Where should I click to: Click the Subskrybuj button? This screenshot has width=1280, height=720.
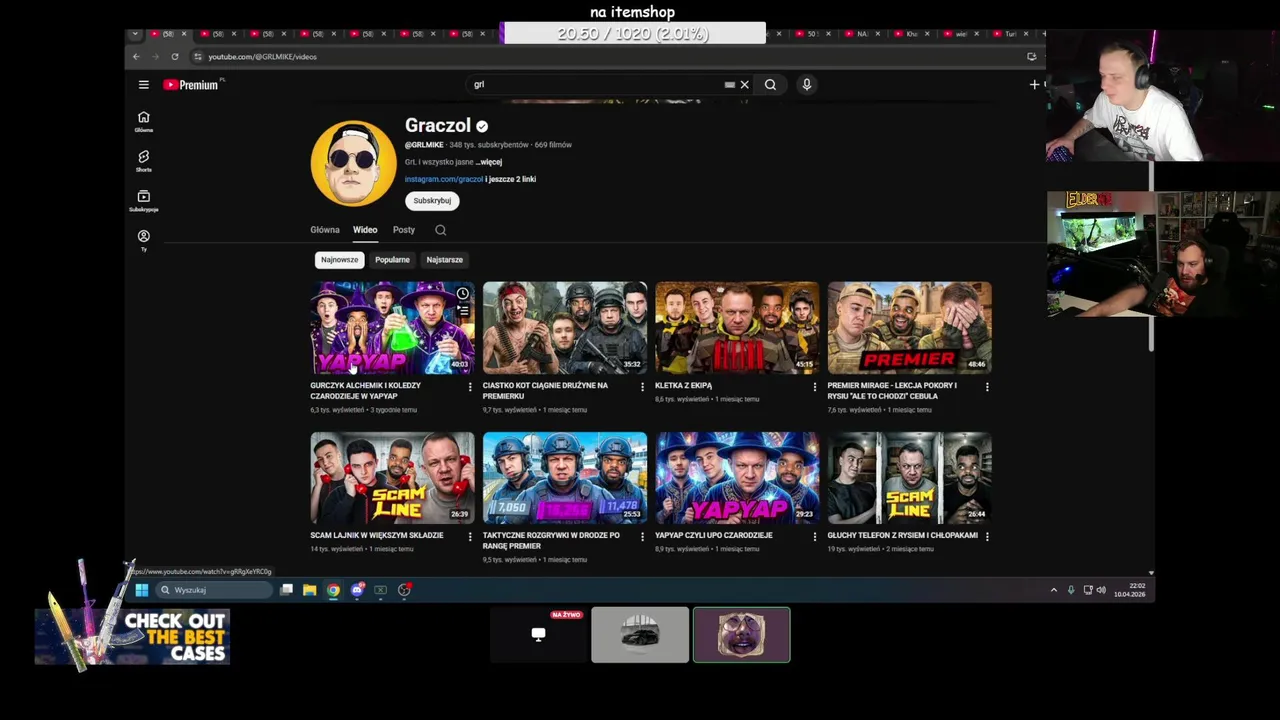pos(432,201)
